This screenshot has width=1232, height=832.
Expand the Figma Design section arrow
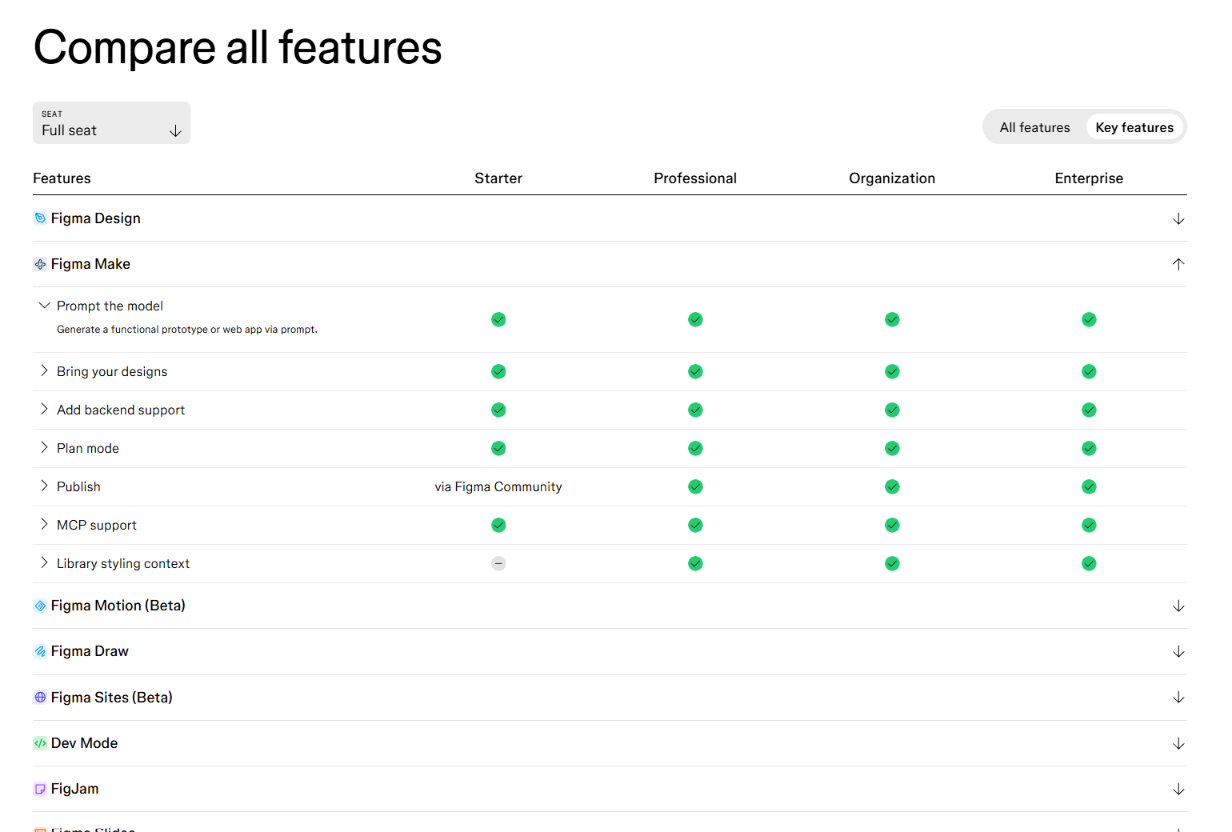pyautogui.click(x=1178, y=219)
